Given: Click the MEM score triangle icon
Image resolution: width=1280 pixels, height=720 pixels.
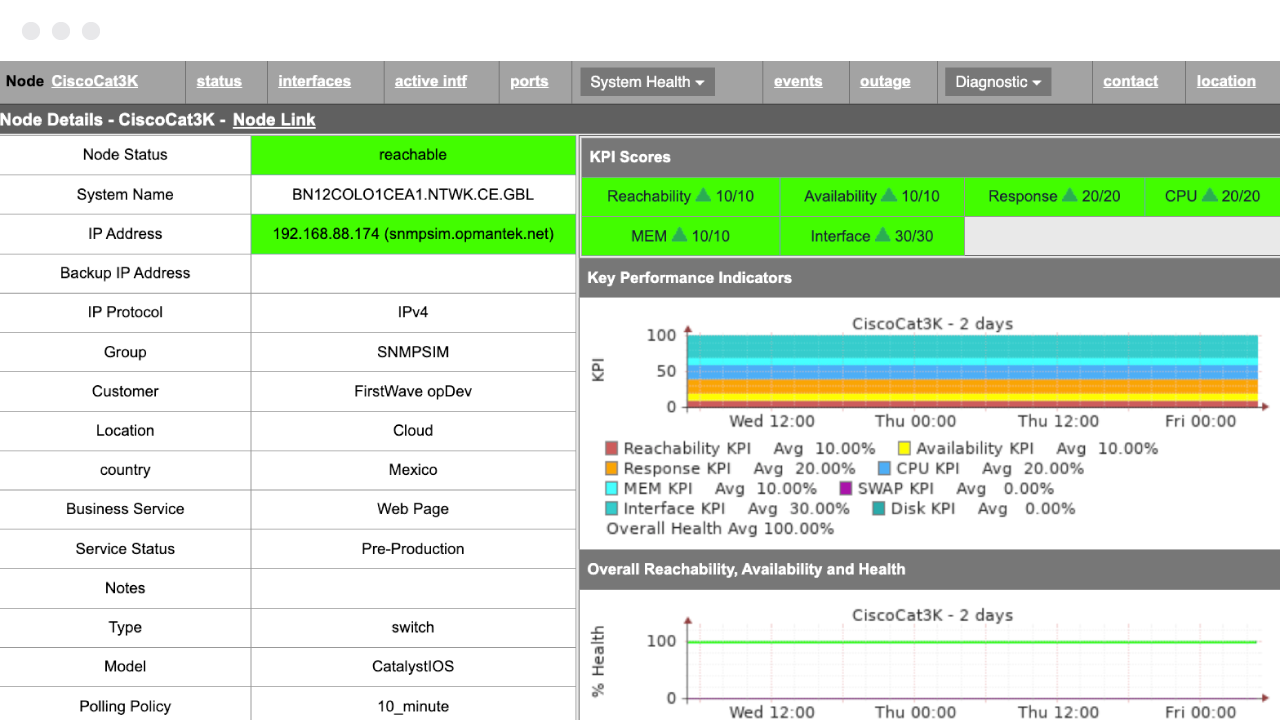Looking at the screenshot, I should point(680,235).
